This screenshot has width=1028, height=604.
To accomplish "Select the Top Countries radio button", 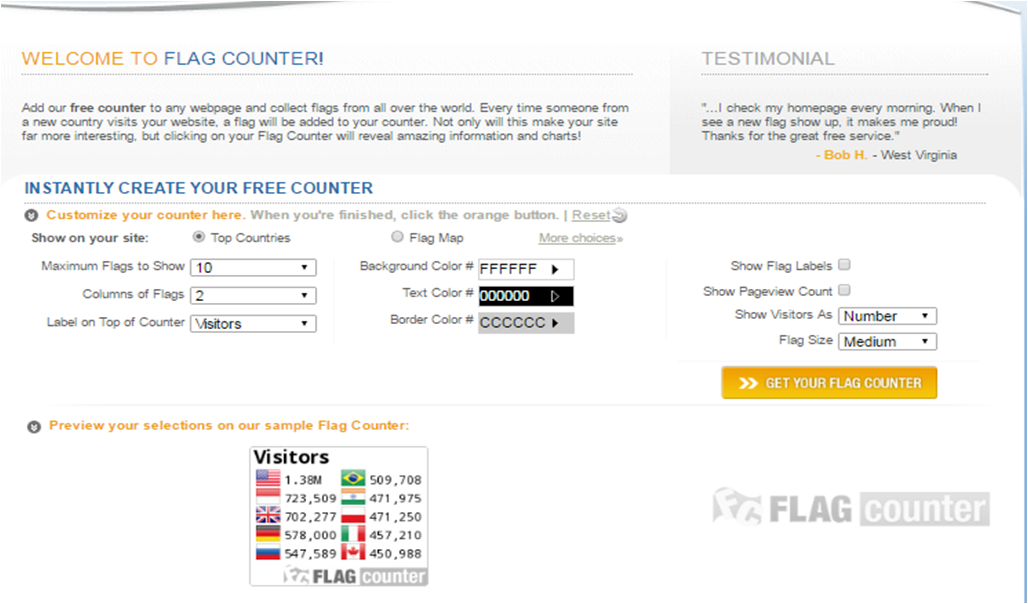I will (199, 237).
